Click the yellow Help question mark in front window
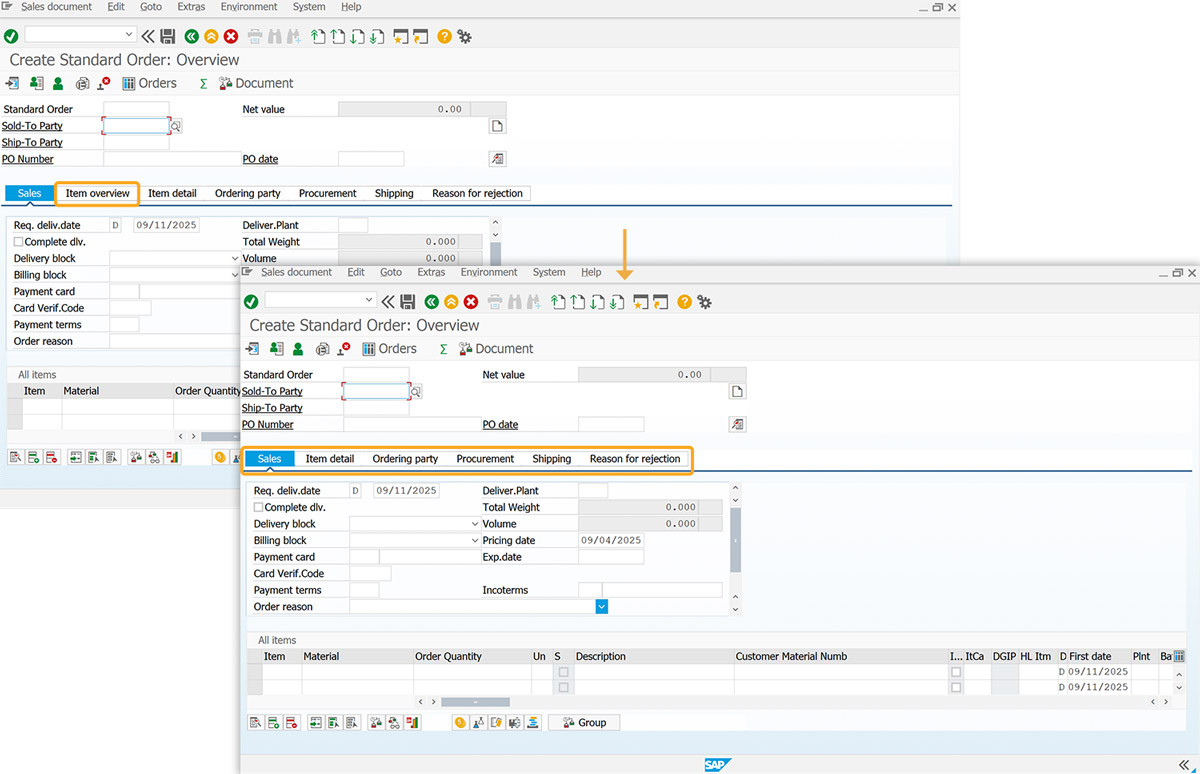 (x=684, y=302)
